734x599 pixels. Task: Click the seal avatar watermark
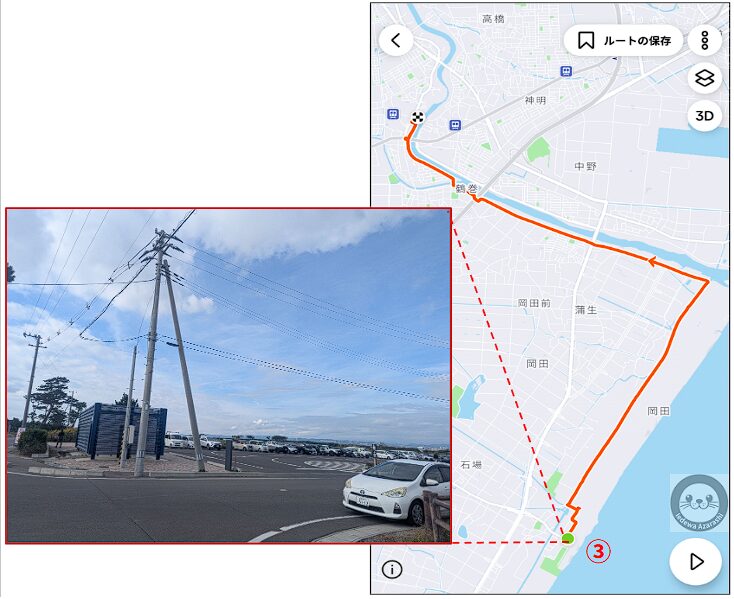tap(700, 504)
